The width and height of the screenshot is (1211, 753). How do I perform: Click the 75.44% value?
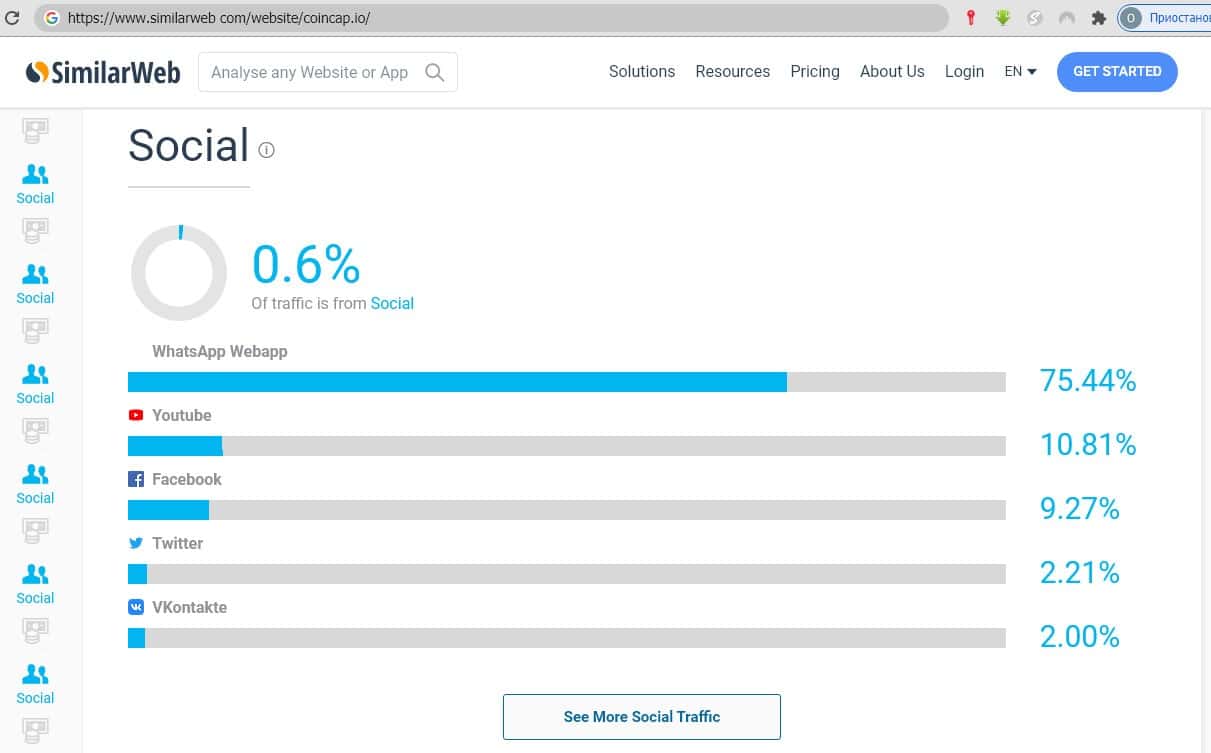point(1088,381)
